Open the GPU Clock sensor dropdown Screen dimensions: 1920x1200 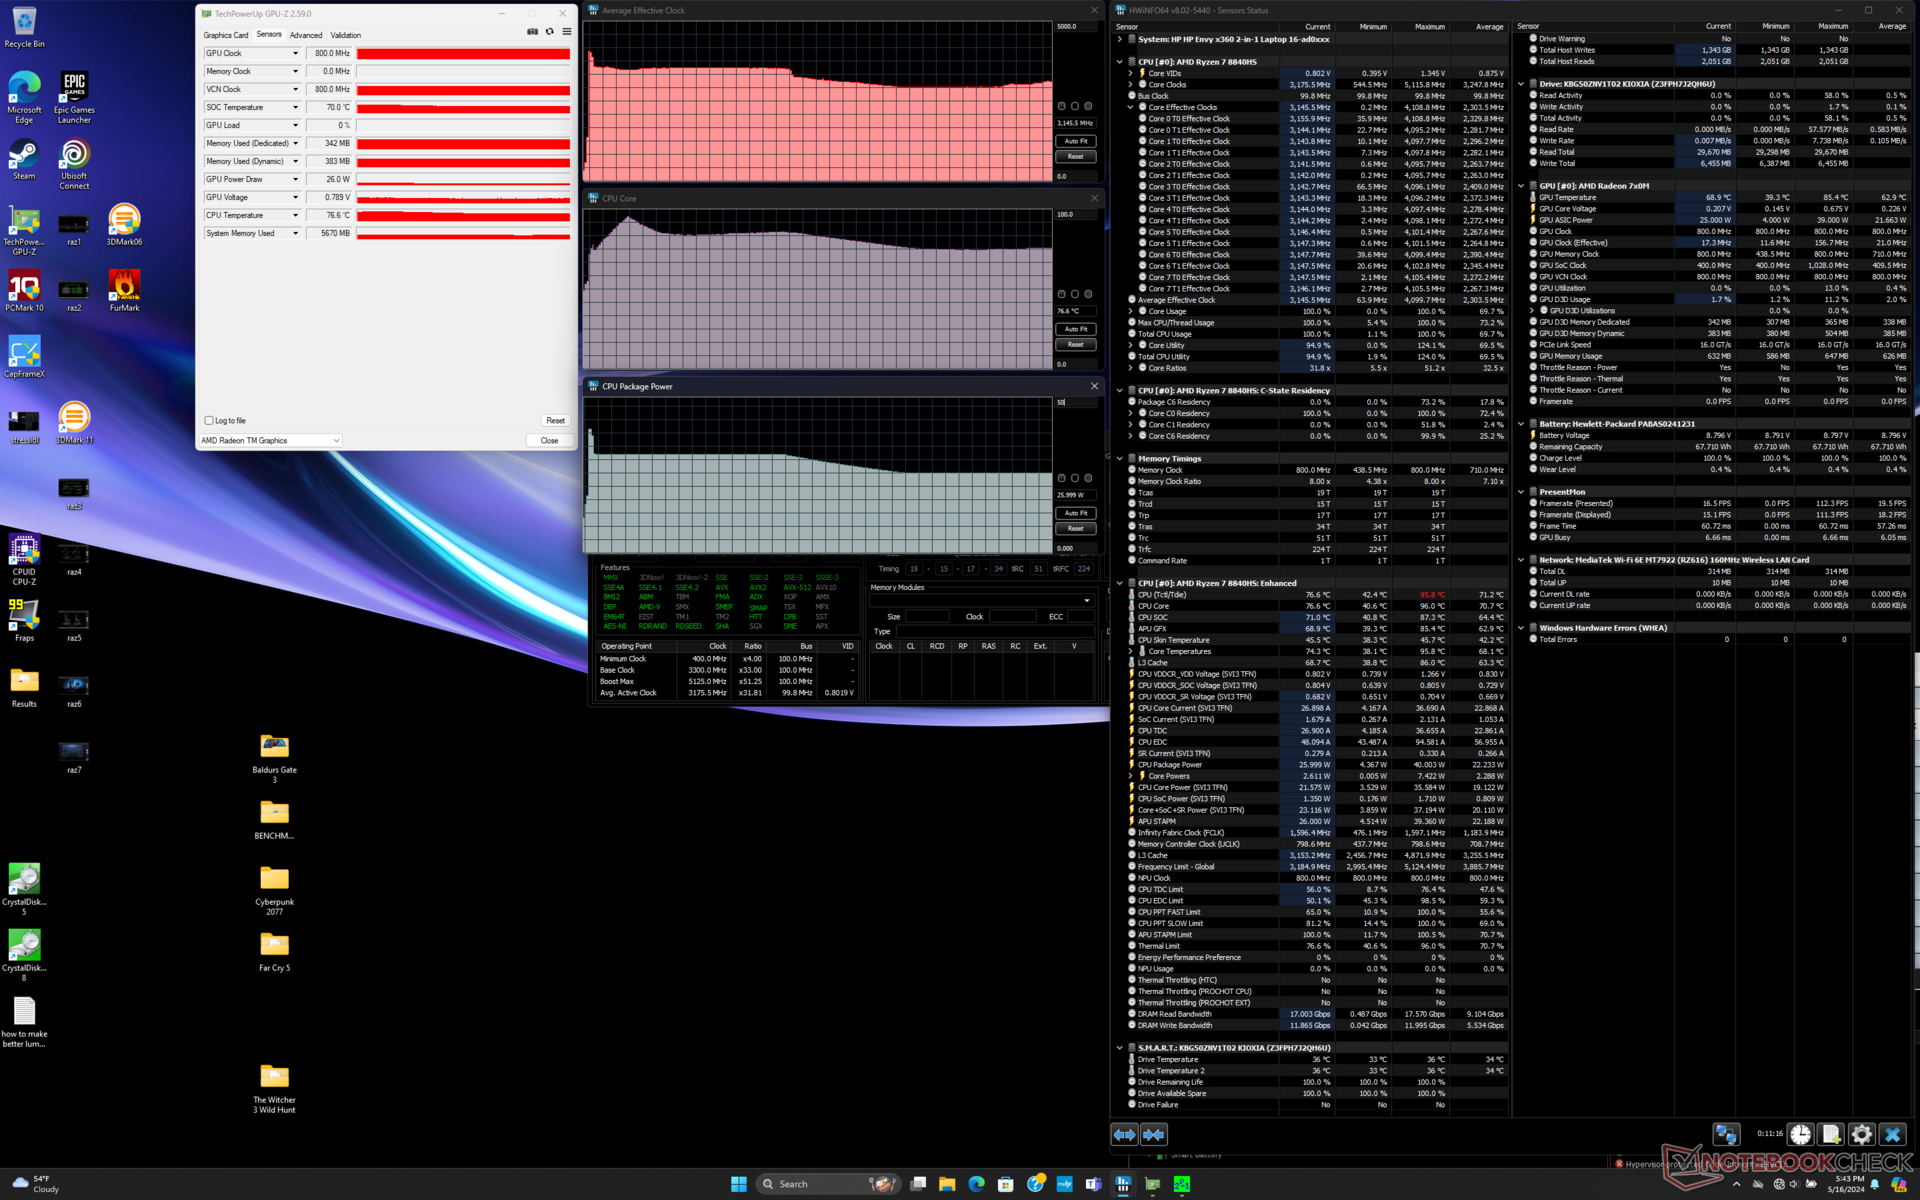(x=295, y=54)
